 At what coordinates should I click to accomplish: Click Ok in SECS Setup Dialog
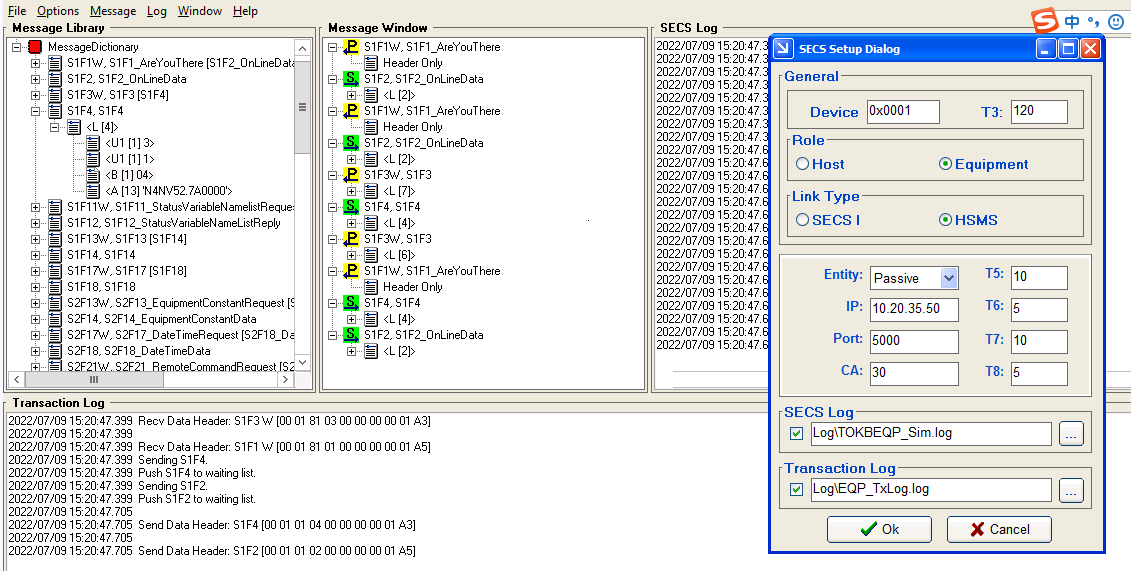point(879,529)
